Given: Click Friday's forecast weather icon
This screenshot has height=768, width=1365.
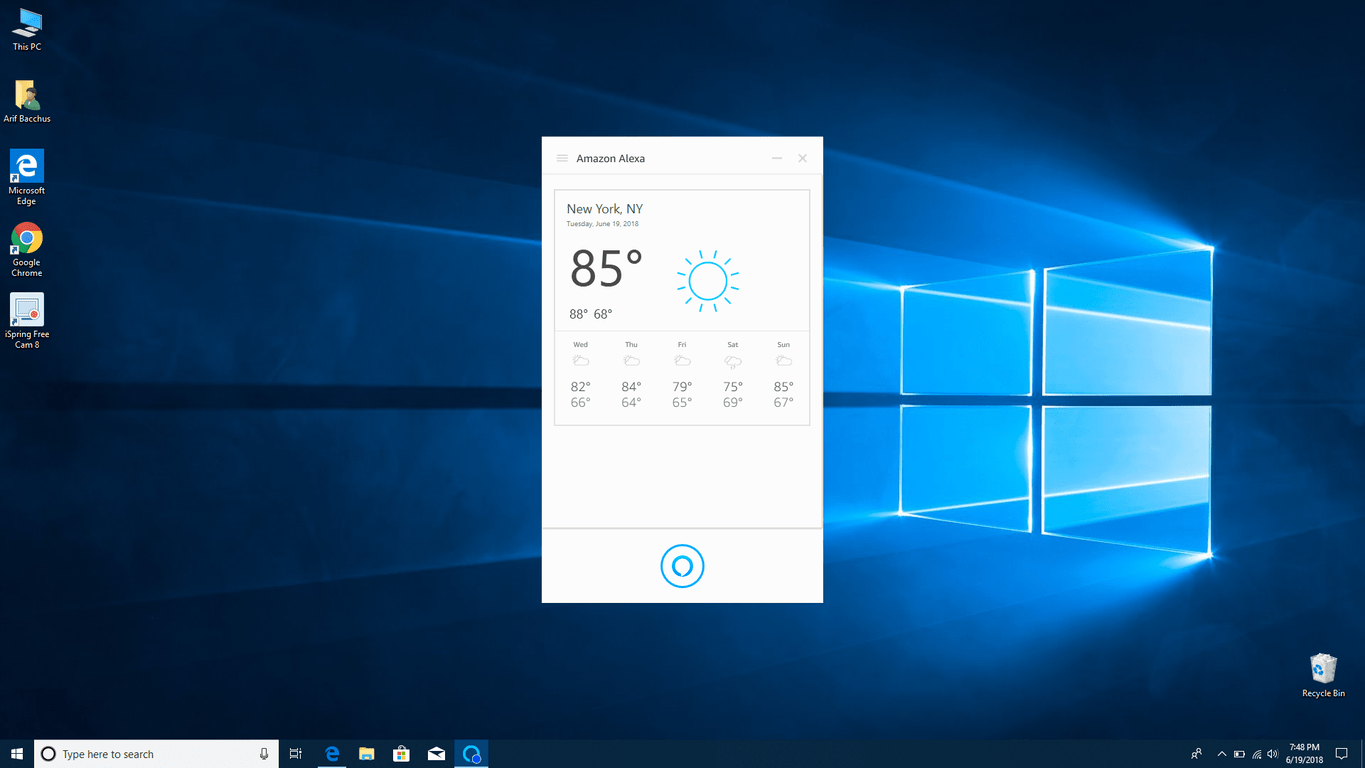Looking at the screenshot, I should [682, 361].
